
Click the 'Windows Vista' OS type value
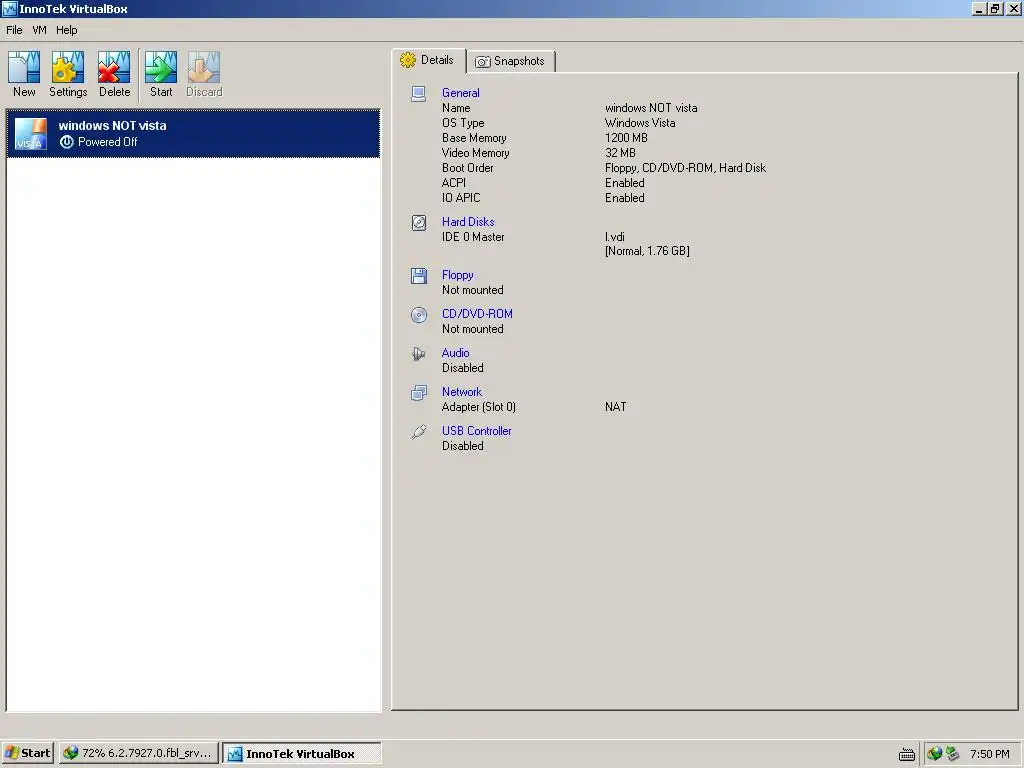[x=640, y=123]
